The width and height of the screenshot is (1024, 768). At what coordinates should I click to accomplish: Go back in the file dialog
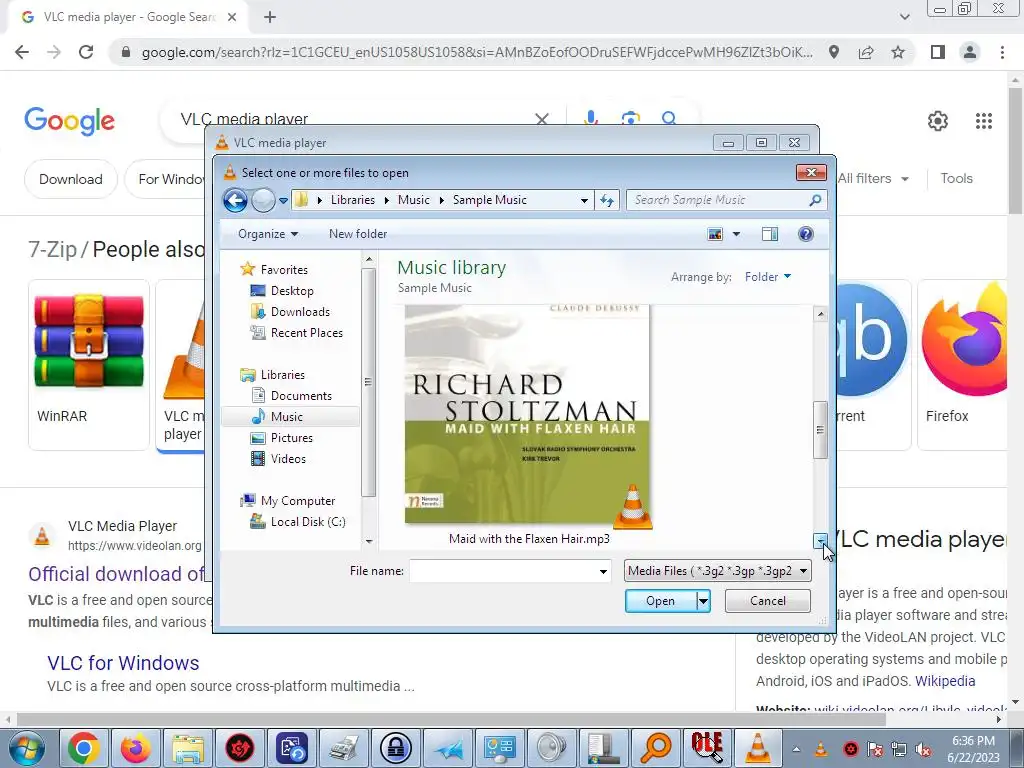pos(235,200)
